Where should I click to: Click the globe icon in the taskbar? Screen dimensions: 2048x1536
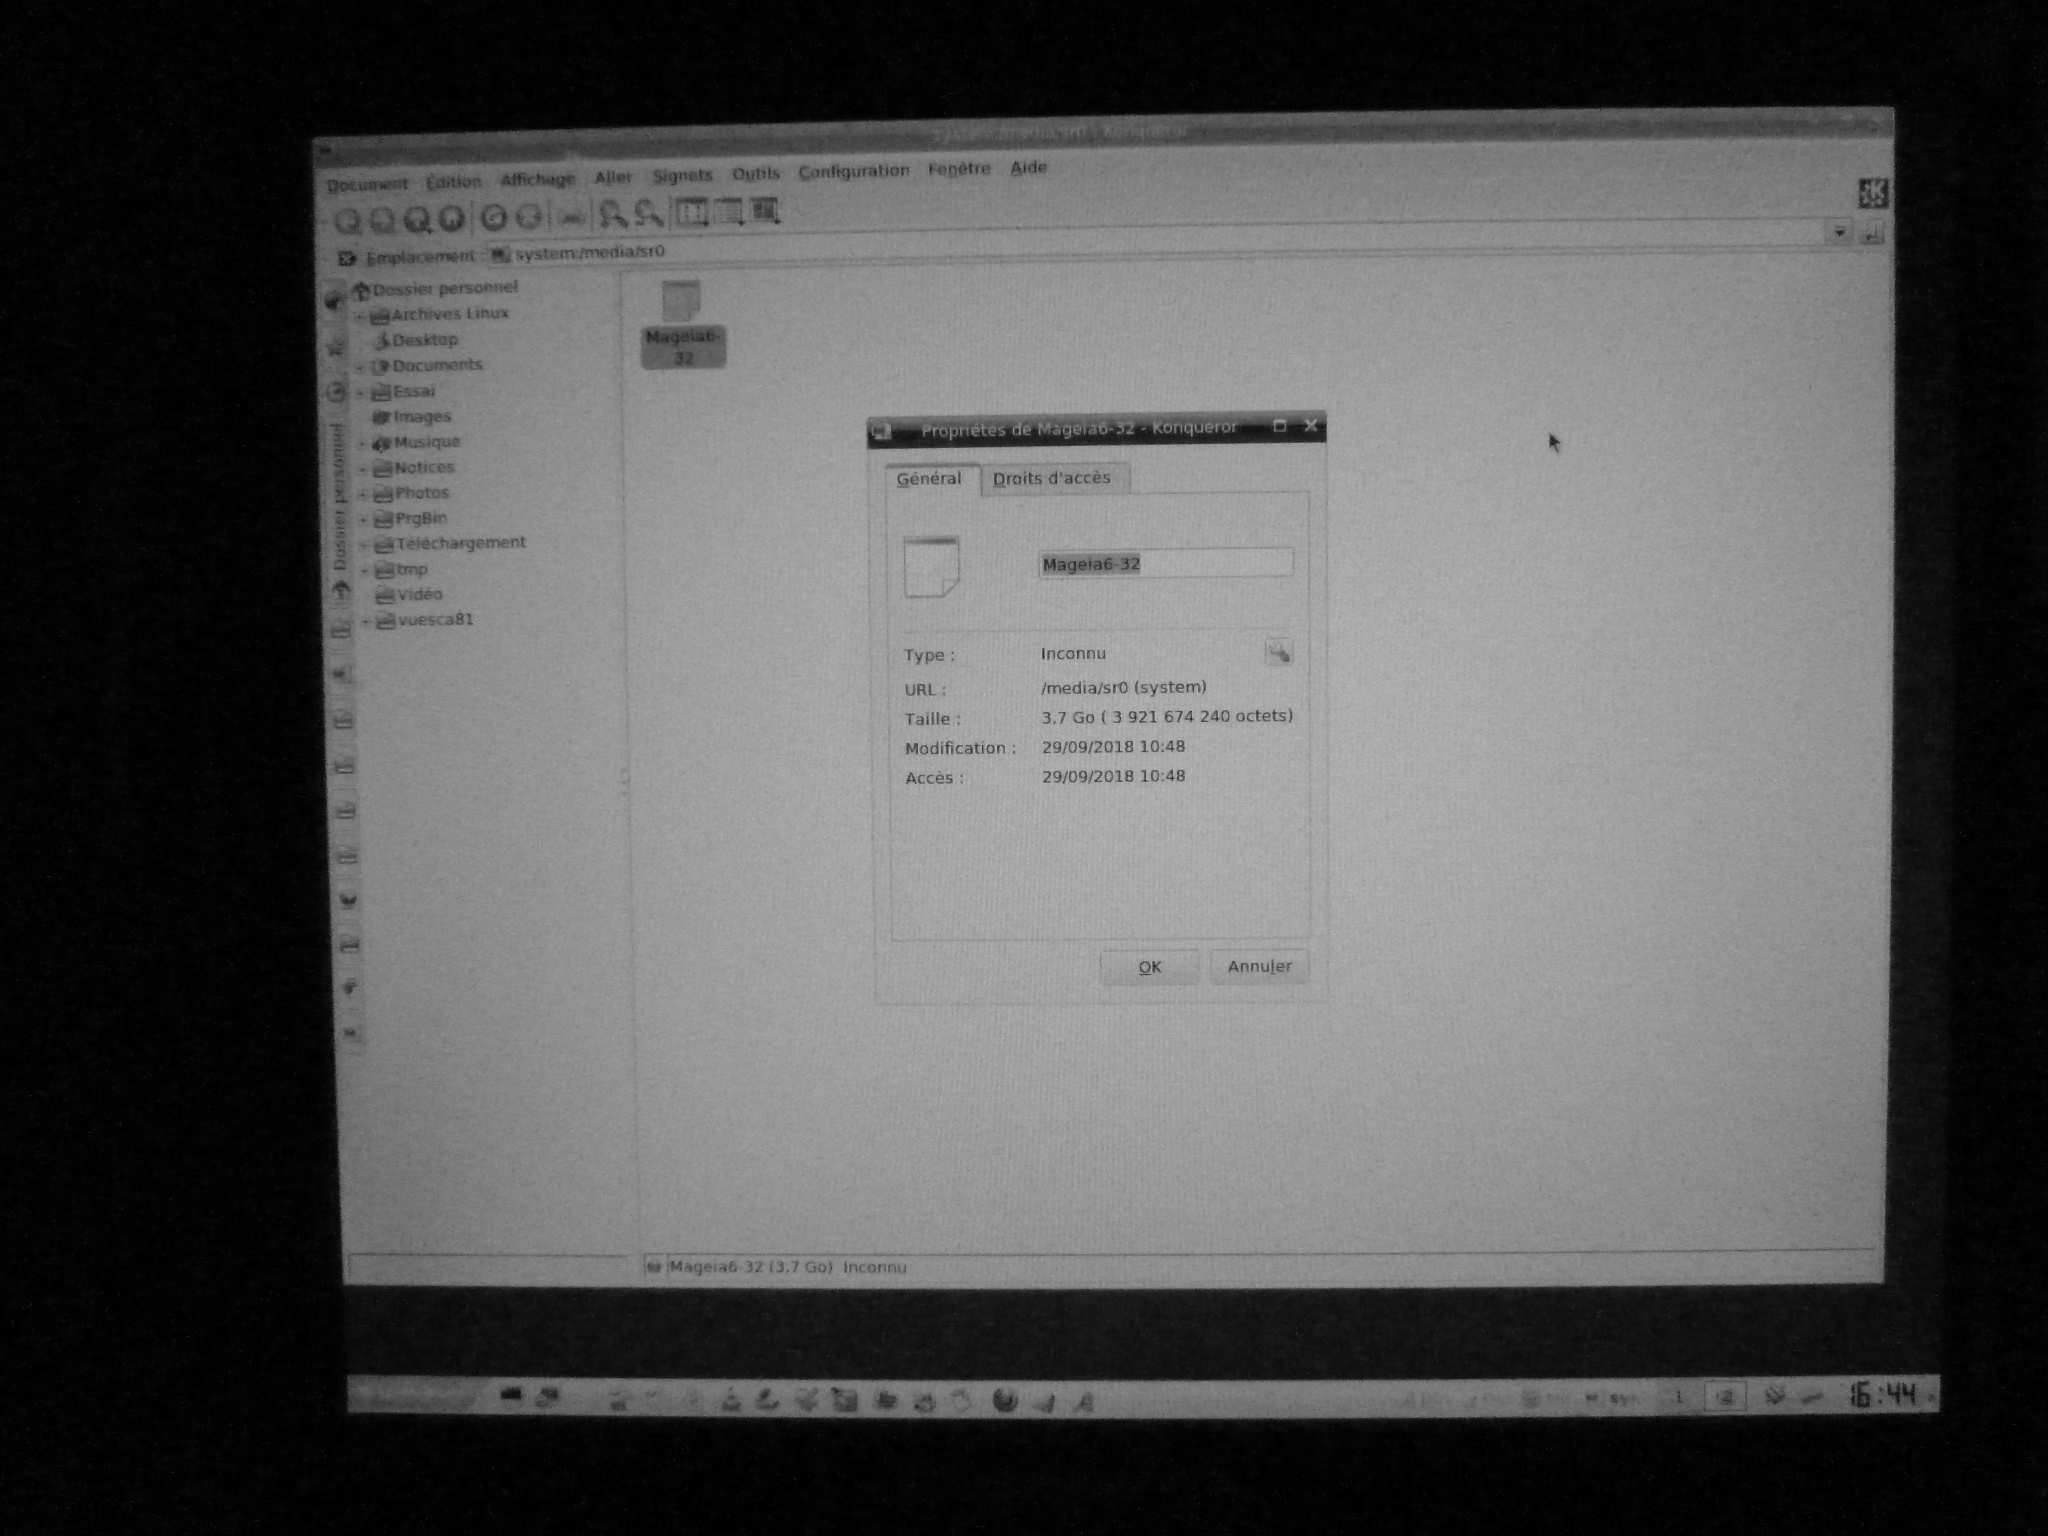[1005, 1400]
